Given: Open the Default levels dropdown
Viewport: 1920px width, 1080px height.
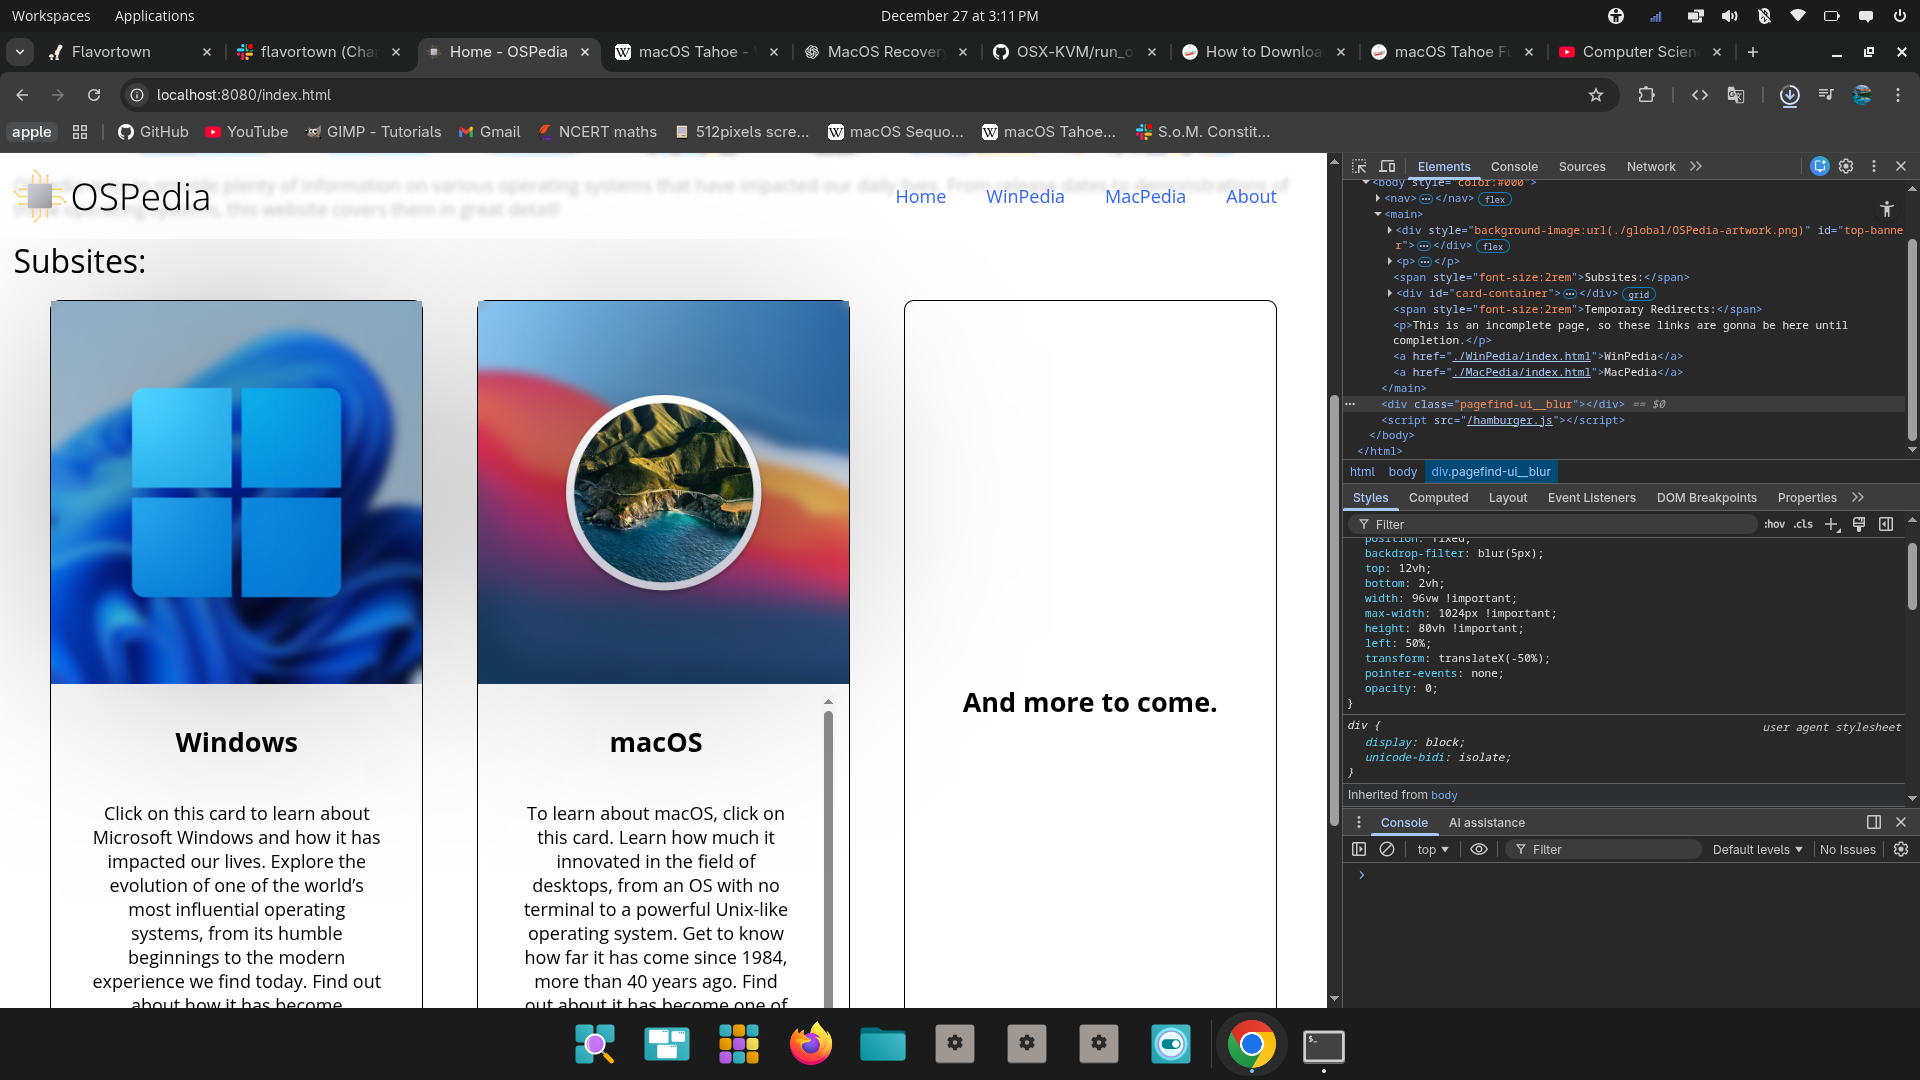Looking at the screenshot, I should pyautogui.click(x=1757, y=849).
